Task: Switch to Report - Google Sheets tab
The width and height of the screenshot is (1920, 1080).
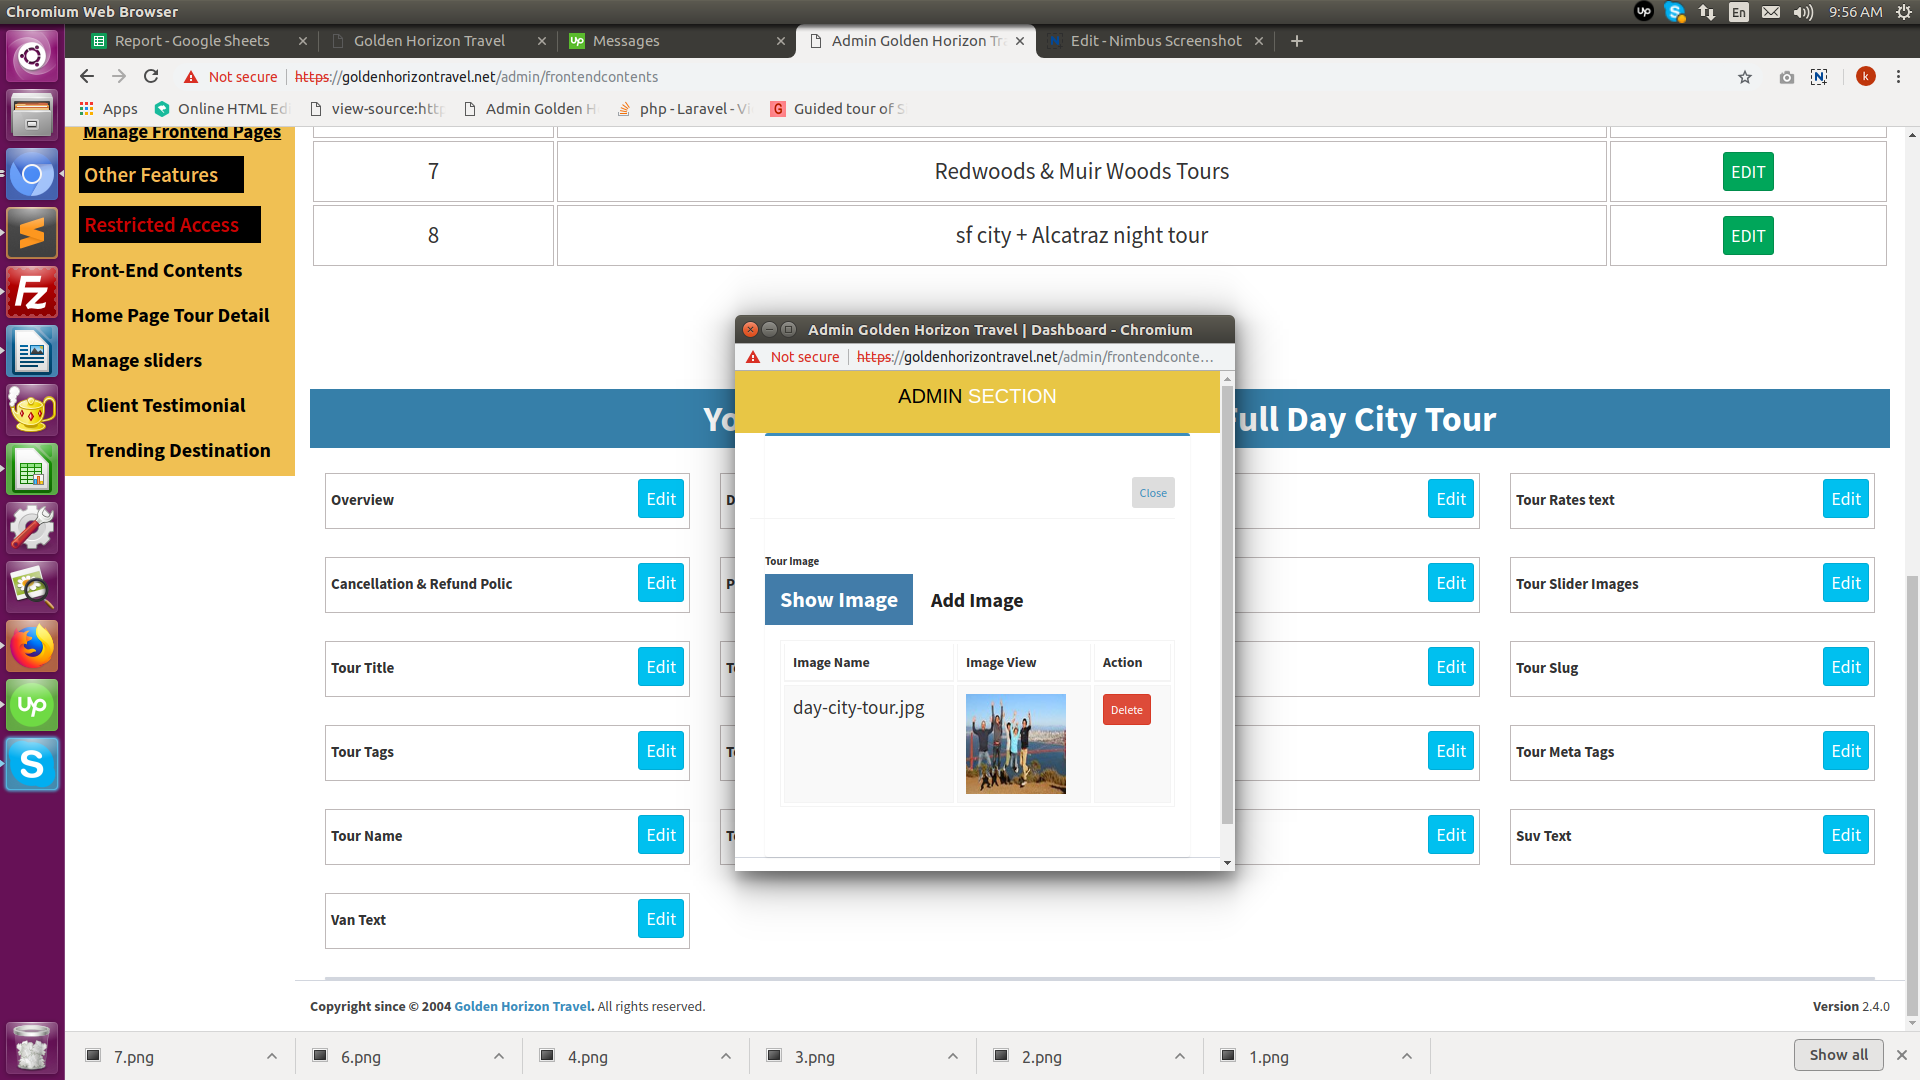Action: (192, 41)
